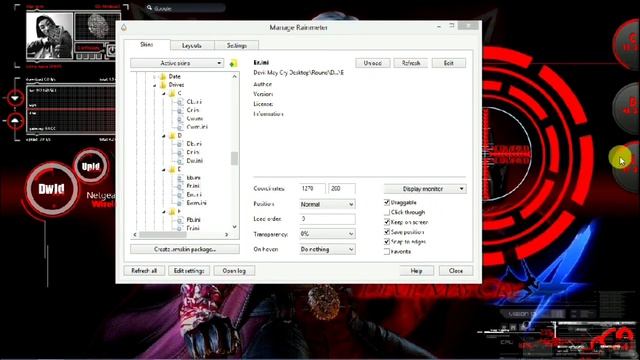Click the Dwld circle widget on desktop
The width and height of the screenshot is (640, 360).
point(51,189)
